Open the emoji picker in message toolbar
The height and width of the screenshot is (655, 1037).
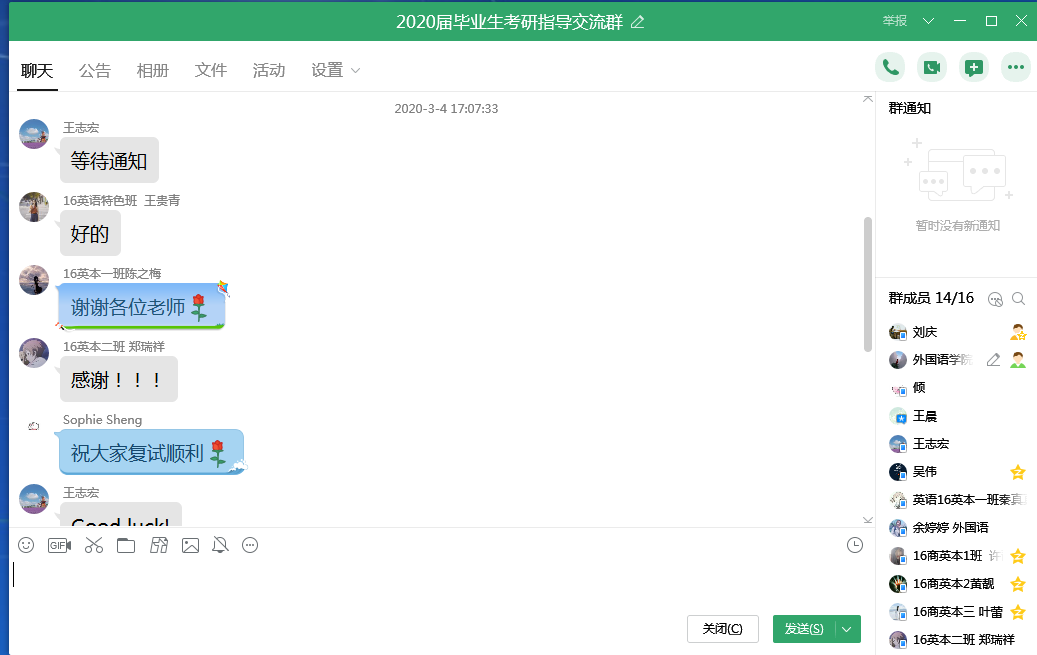(x=26, y=545)
